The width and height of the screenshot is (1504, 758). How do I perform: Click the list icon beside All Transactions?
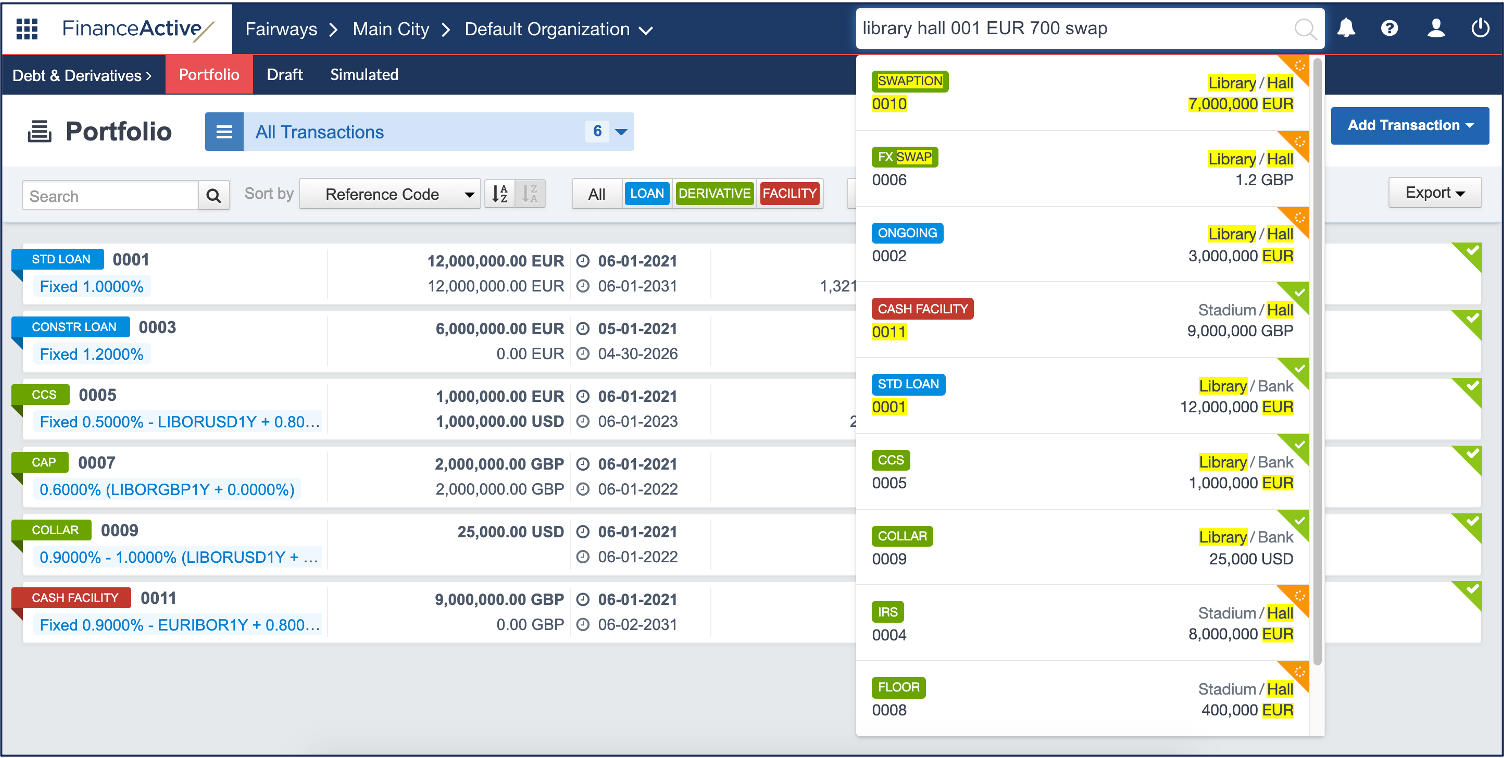tap(224, 132)
